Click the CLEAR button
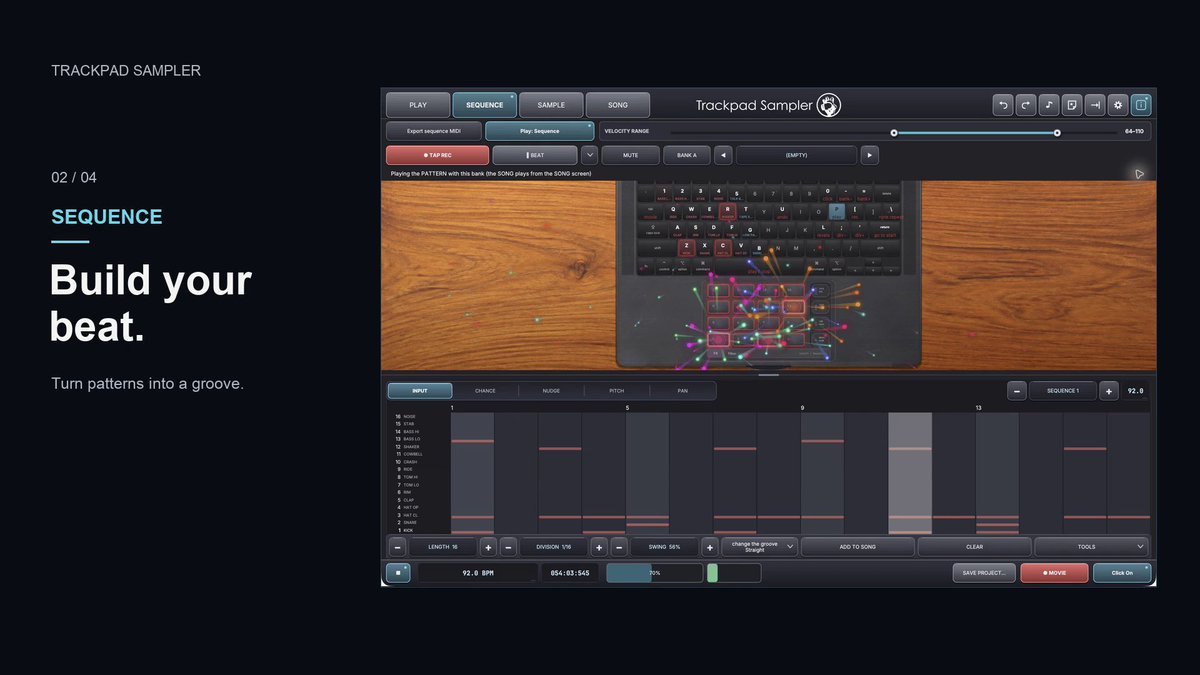This screenshot has height=675, width=1200. [x=975, y=547]
